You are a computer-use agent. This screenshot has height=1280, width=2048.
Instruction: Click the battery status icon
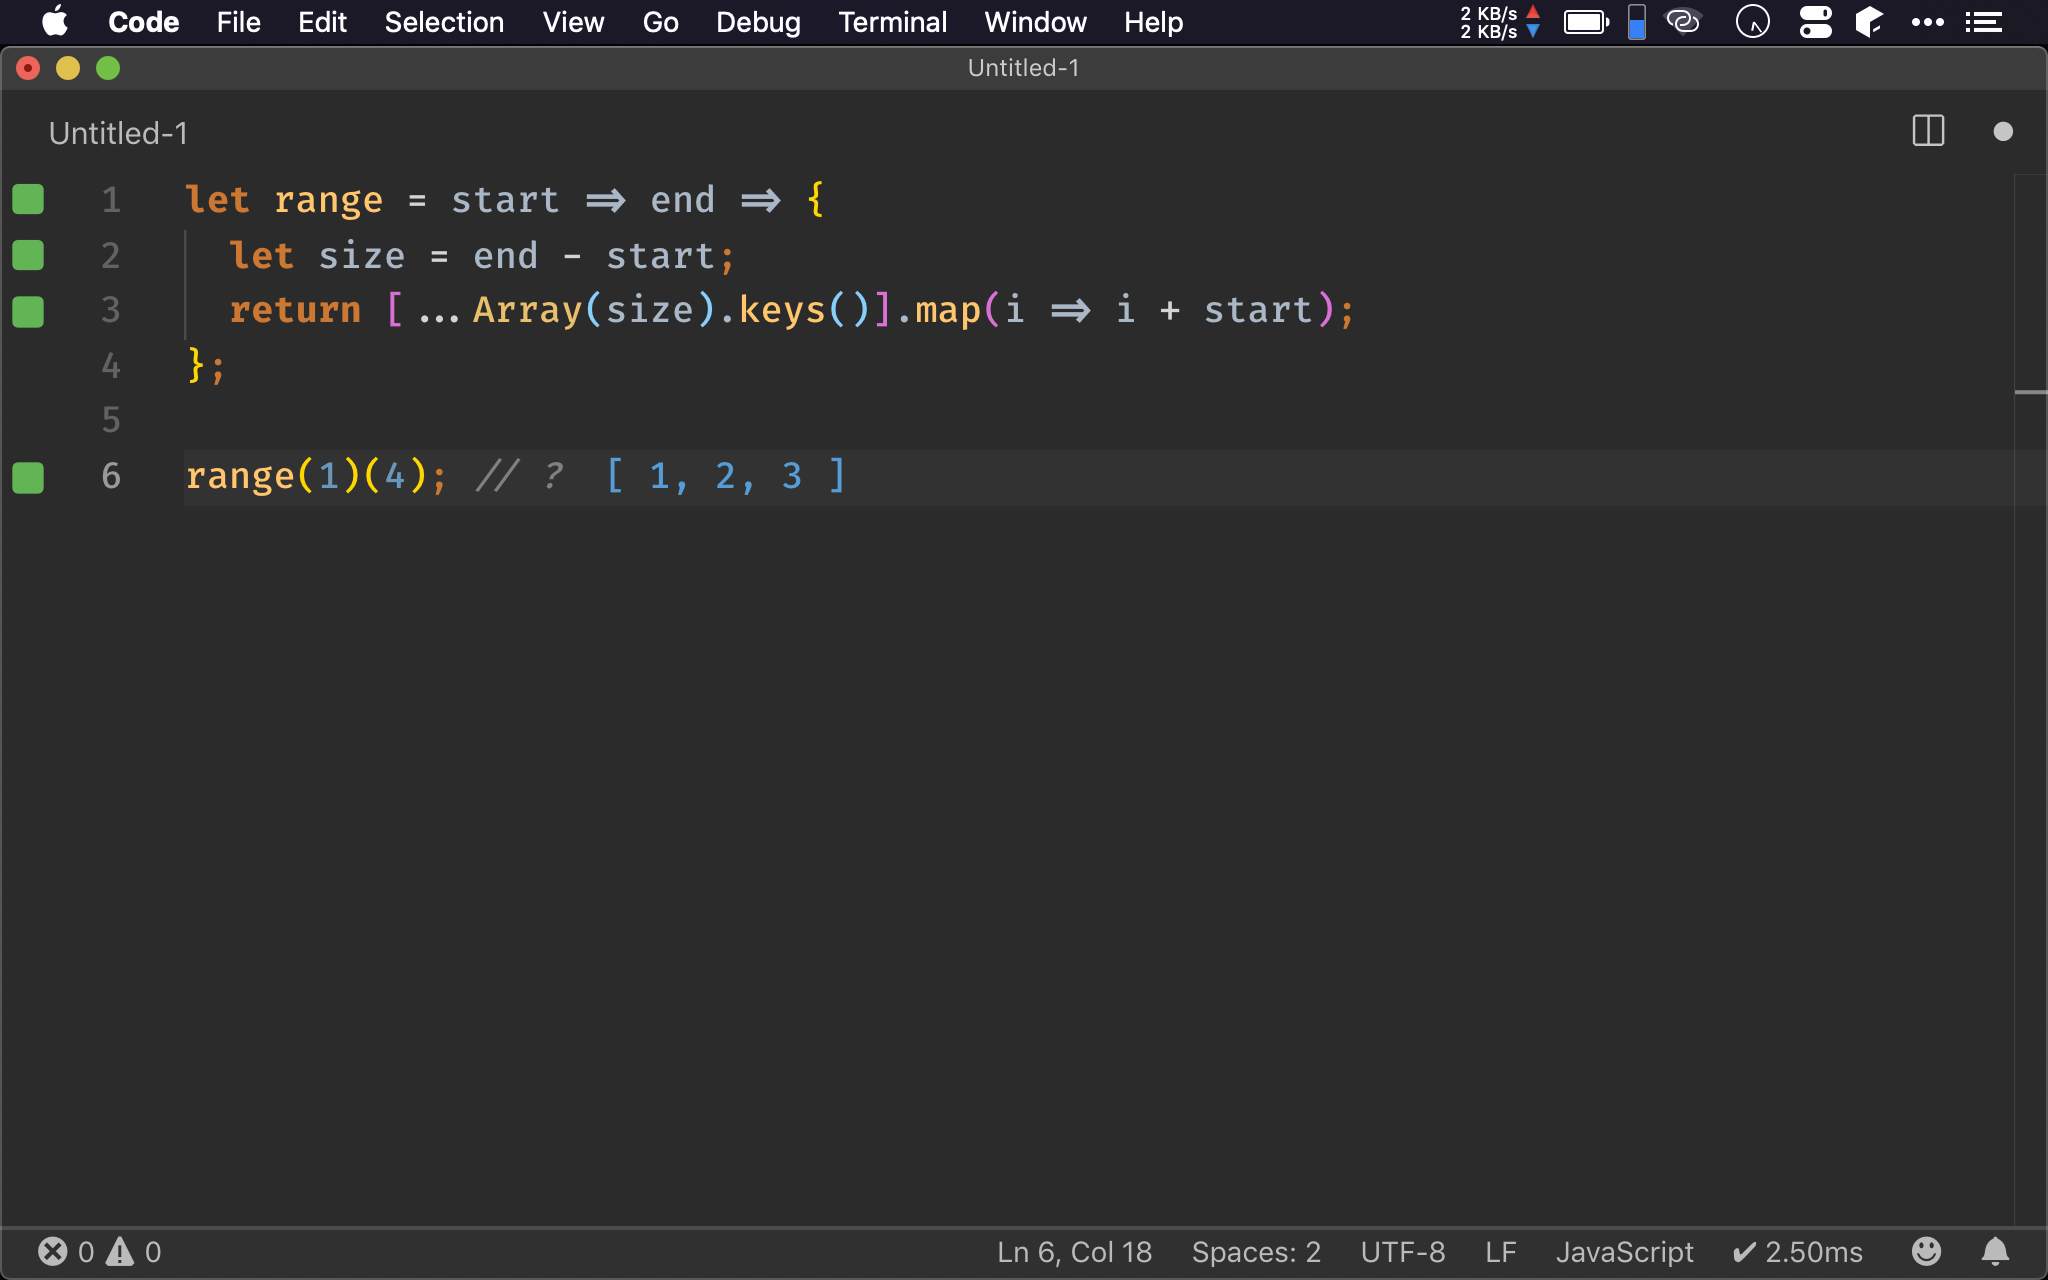1586,22
